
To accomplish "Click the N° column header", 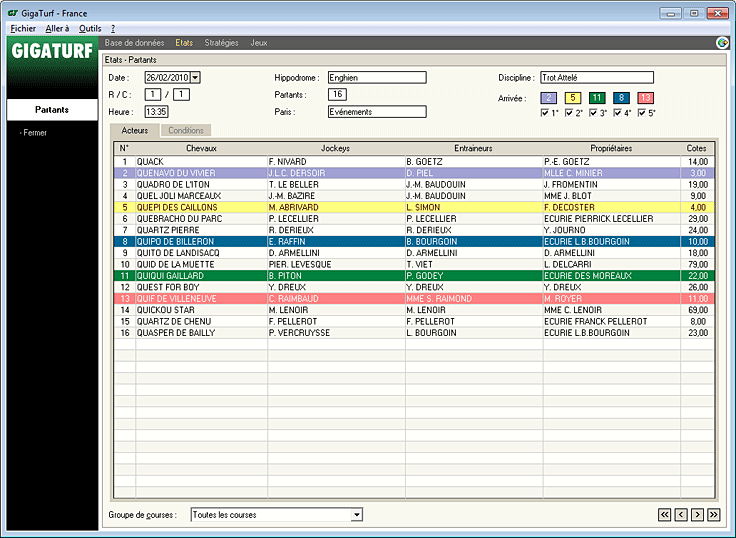I will 124,148.
